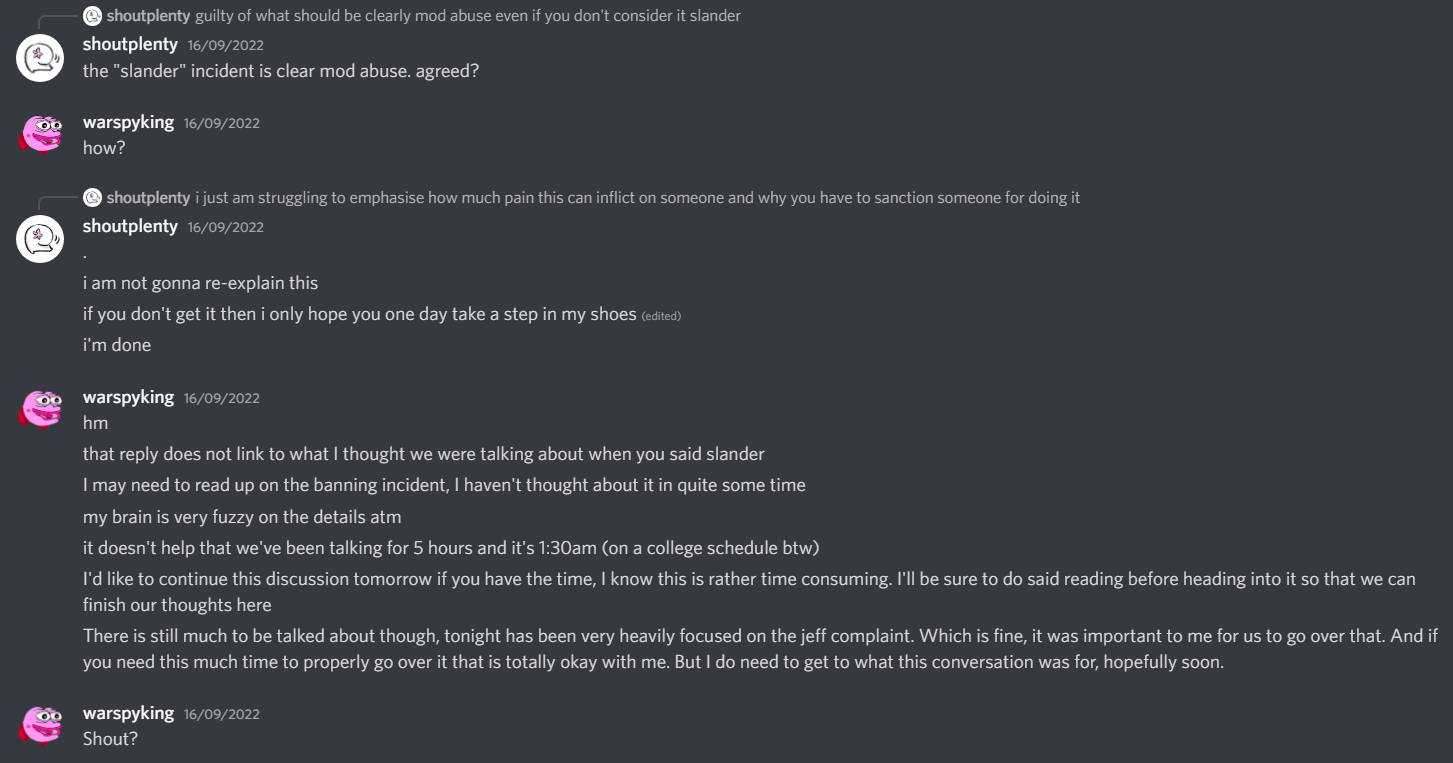Click the "(edited)" label after "step in my shoes"
Screen dimensions: 1453x763
[x=661, y=316]
